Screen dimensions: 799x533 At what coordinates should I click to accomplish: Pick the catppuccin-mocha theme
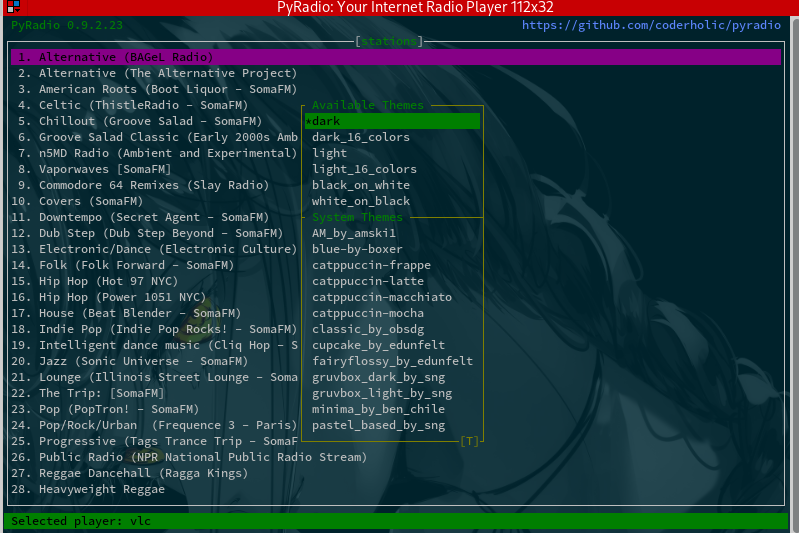pos(368,313)
